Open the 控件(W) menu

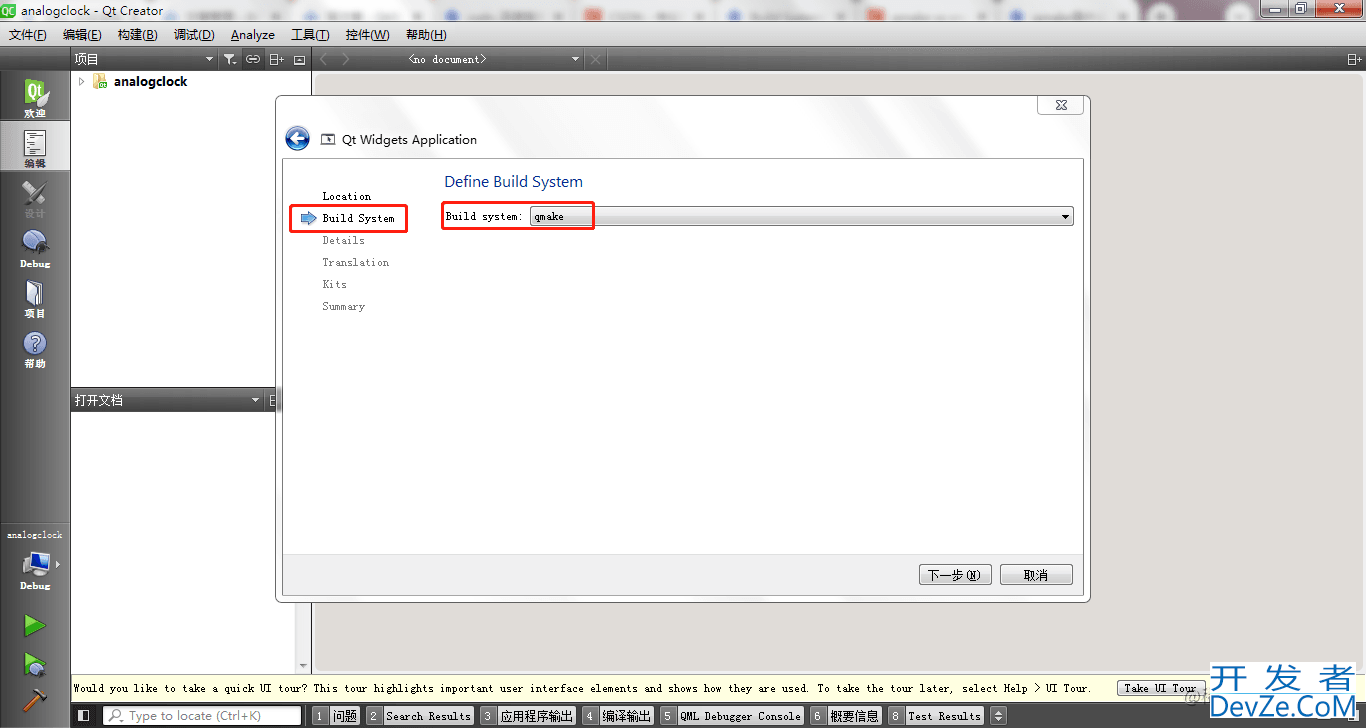click(x=367, y=34)
